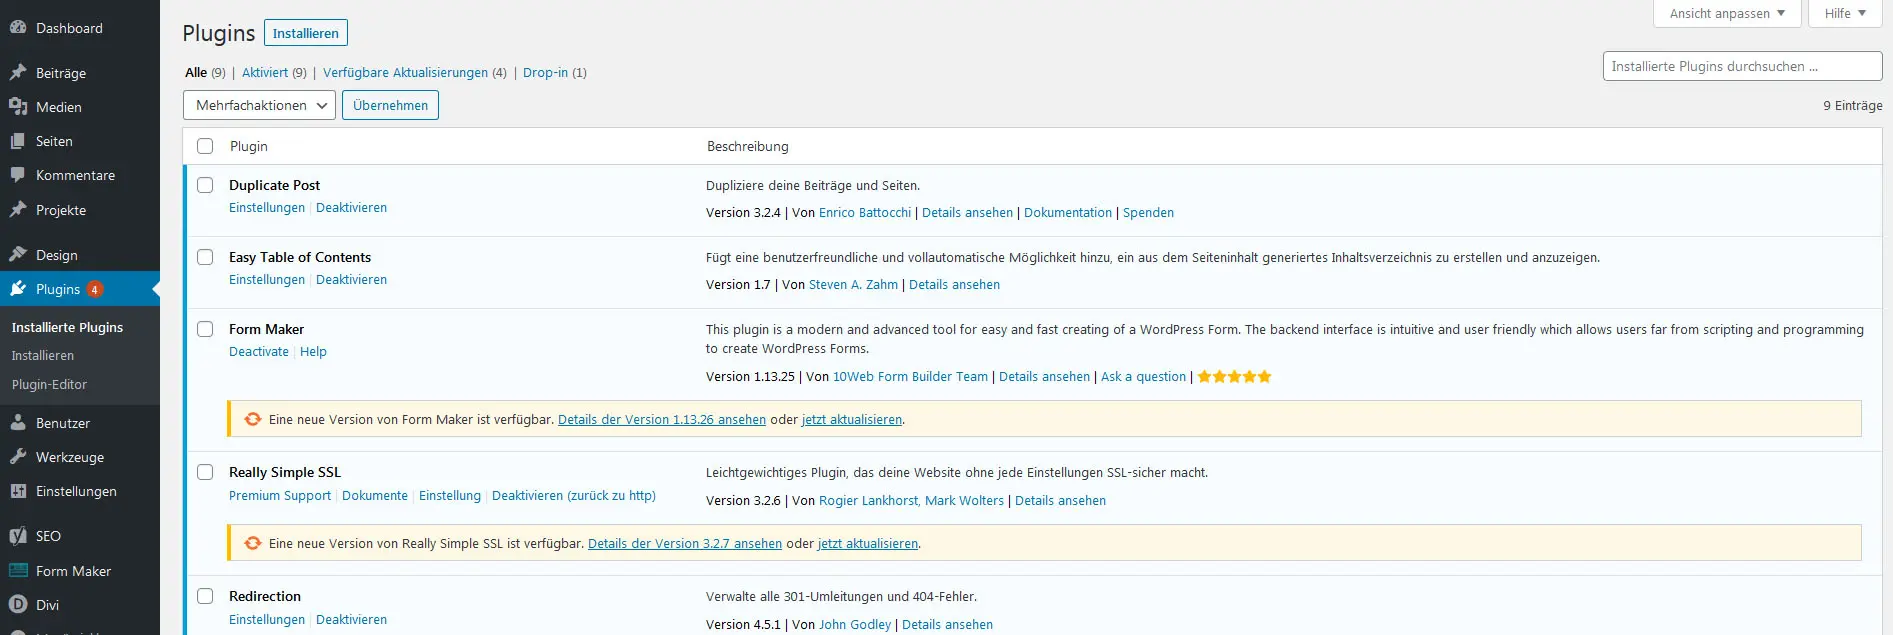
Task: Open the Mehrfachaktionen bulk actions dropdown
Action: pyautogui.click(x=259, y=105)
